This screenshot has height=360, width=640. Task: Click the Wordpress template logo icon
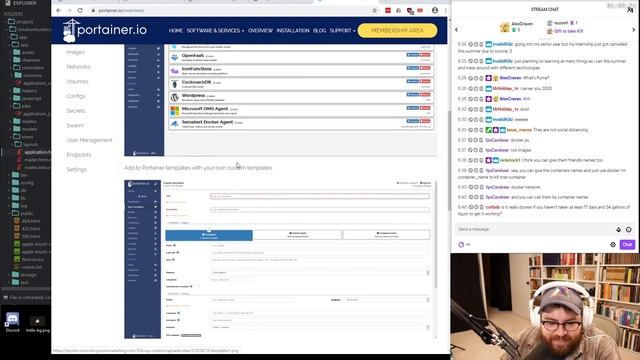click(x=175, y=97)
